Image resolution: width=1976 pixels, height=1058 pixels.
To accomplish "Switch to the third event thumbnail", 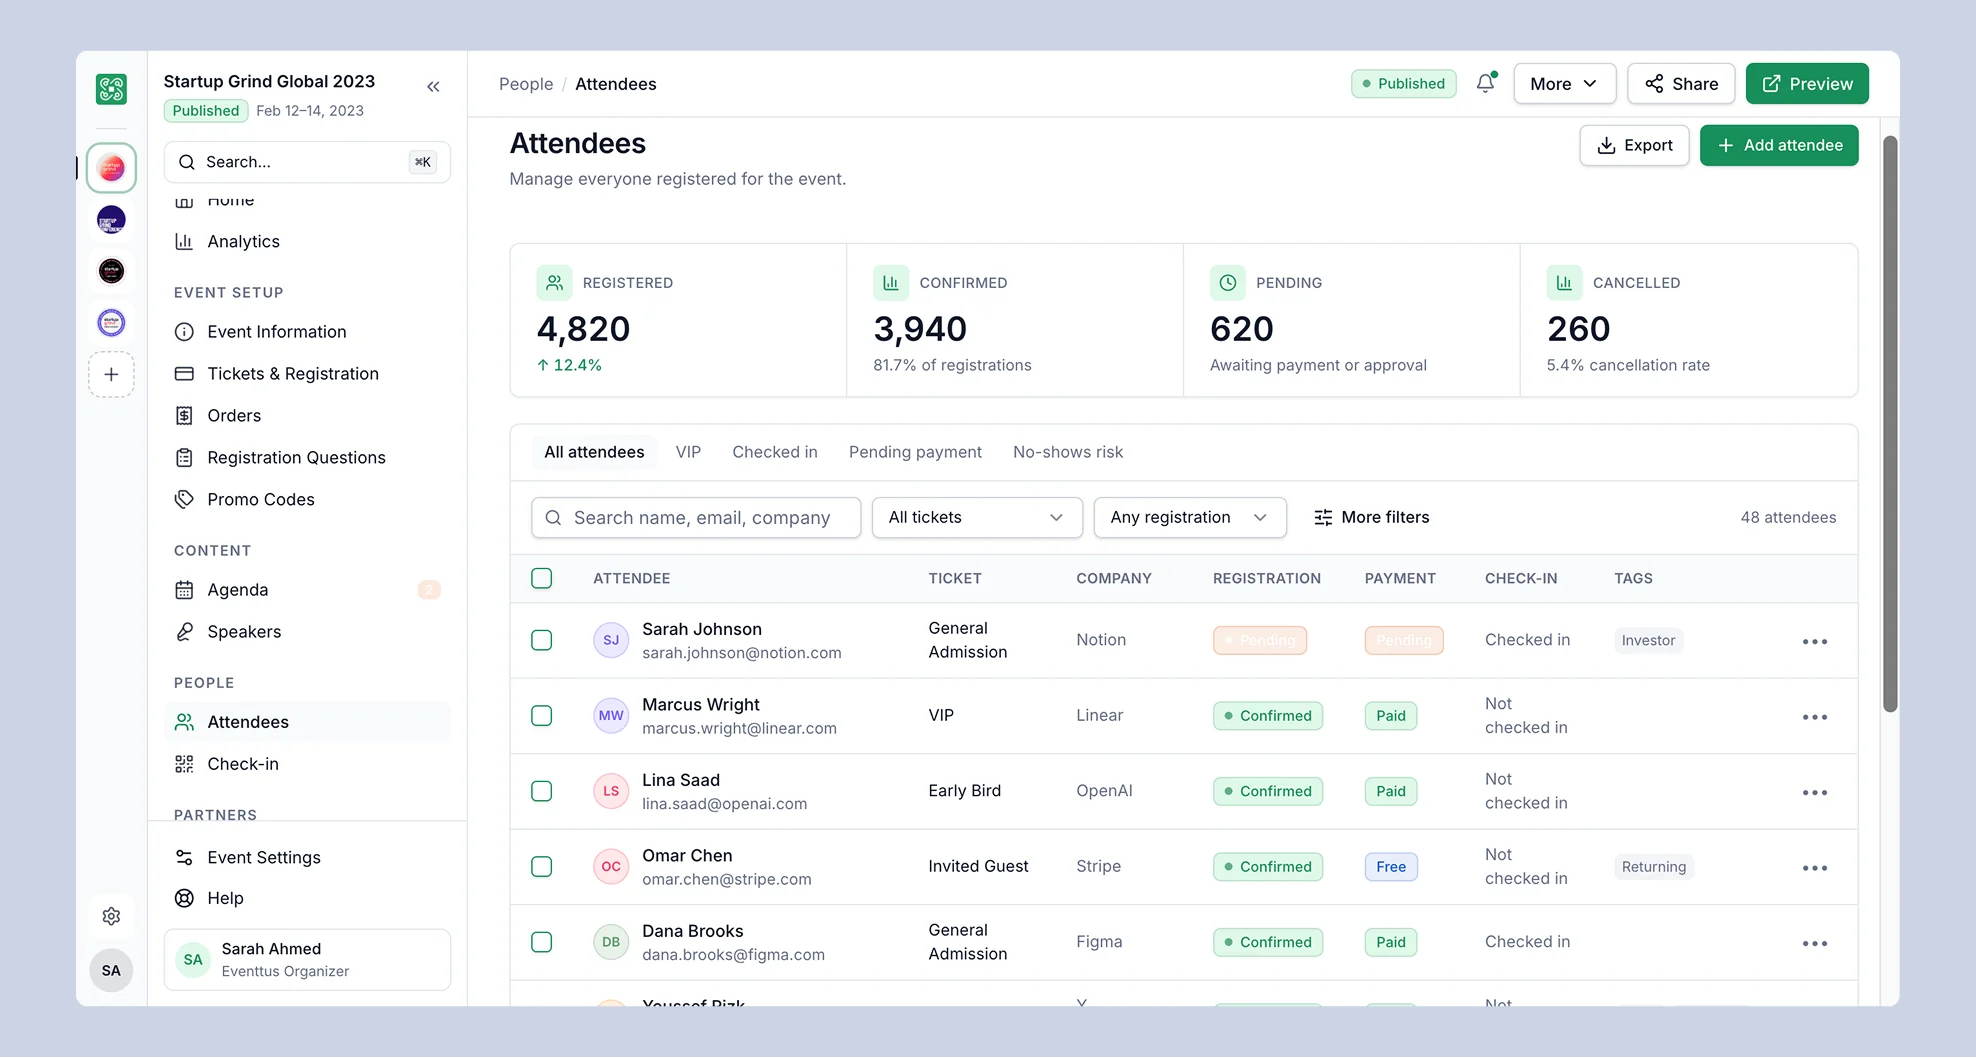I will click(x=111, y=271).
